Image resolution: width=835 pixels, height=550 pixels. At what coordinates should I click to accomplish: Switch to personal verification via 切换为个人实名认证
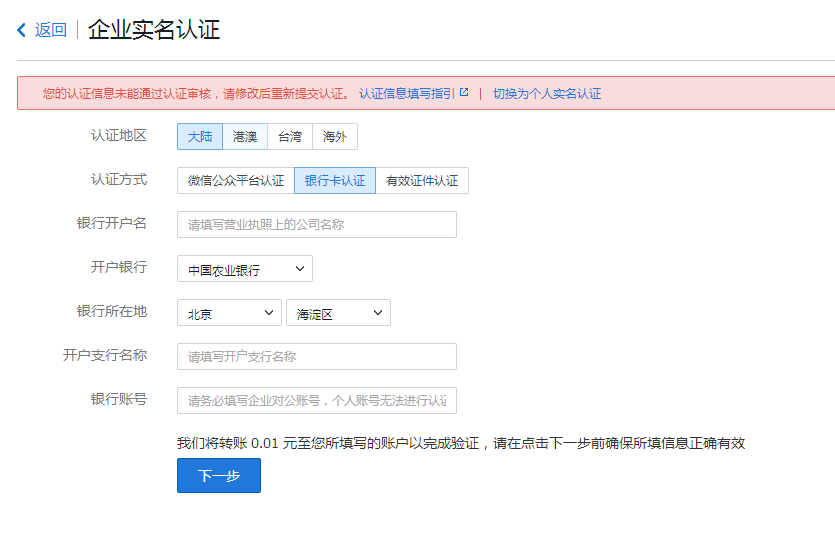547,93
